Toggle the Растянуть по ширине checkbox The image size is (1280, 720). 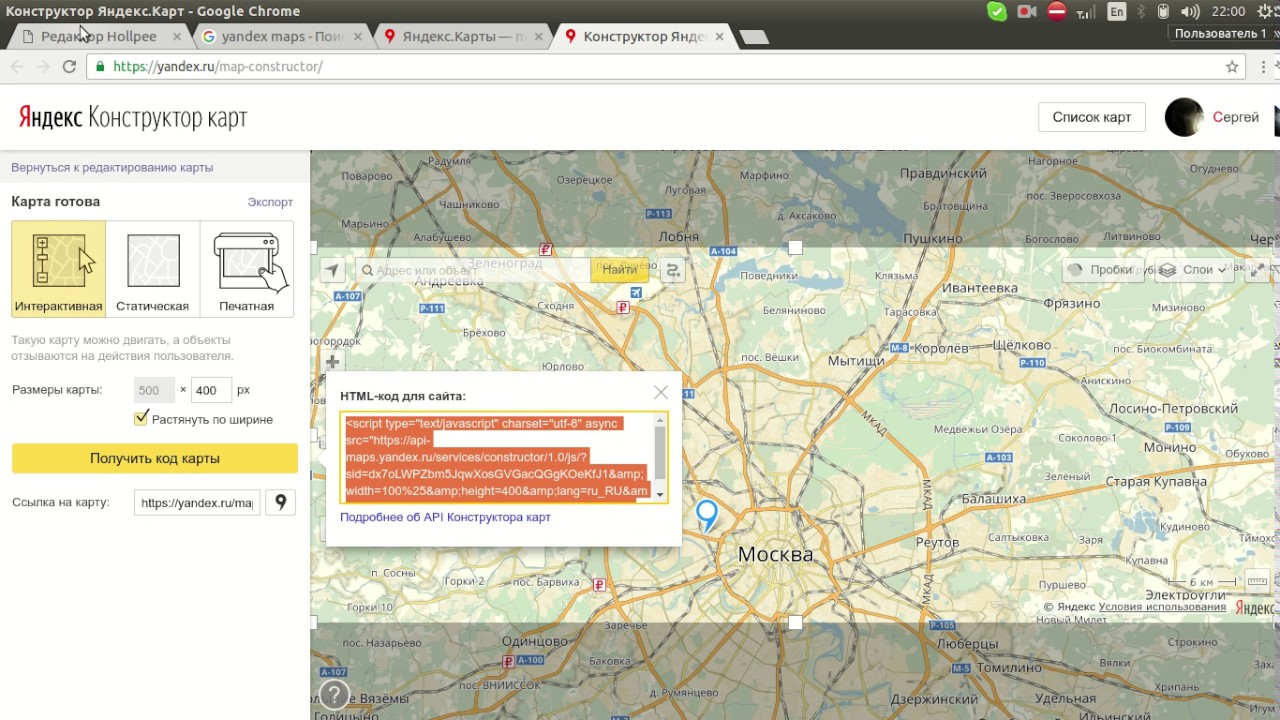click(141, 418)
